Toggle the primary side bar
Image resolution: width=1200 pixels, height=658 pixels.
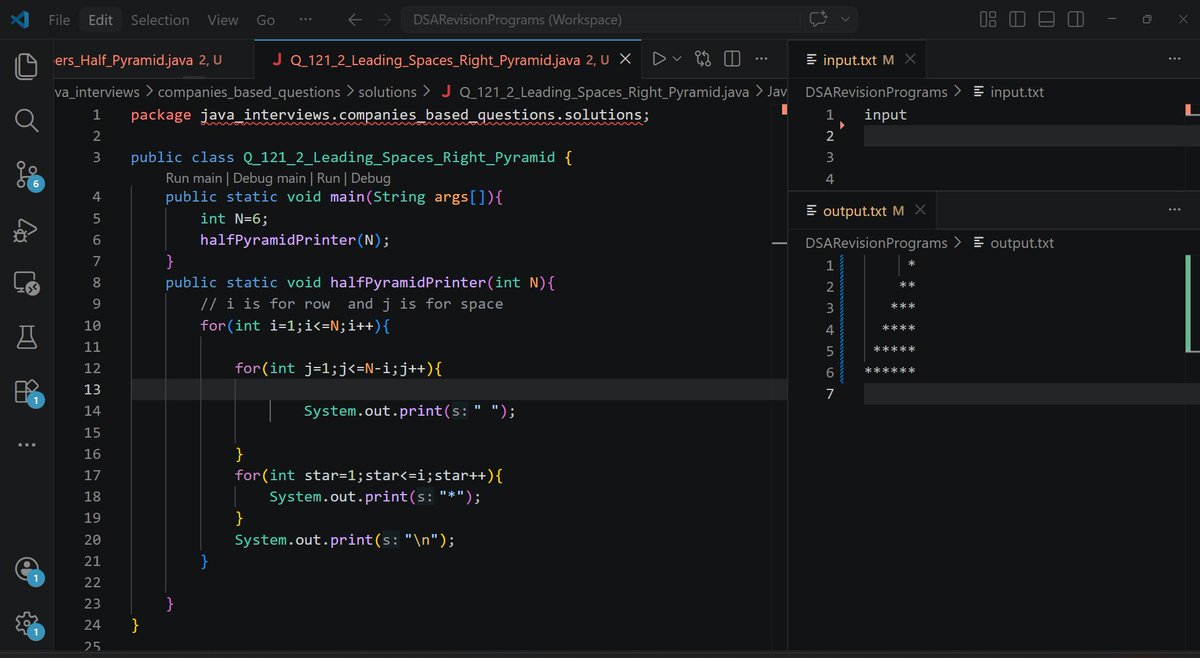[x=1017, y=19]
